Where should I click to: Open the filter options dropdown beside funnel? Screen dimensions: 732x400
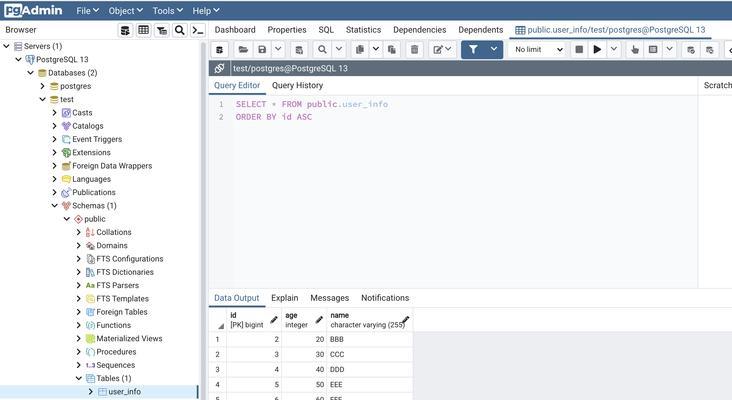pyautogui.click(x=494, y=49)
